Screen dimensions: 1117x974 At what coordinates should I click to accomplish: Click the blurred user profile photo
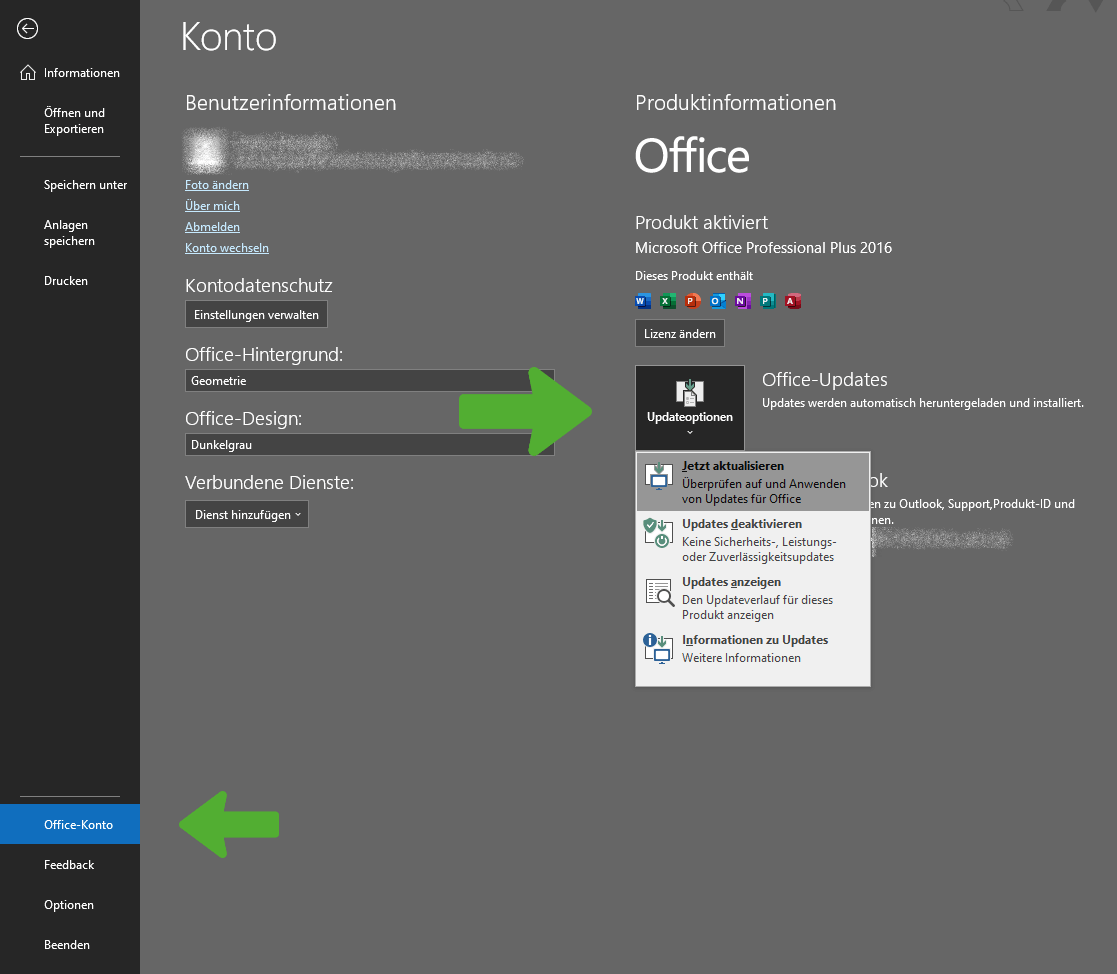206,151
